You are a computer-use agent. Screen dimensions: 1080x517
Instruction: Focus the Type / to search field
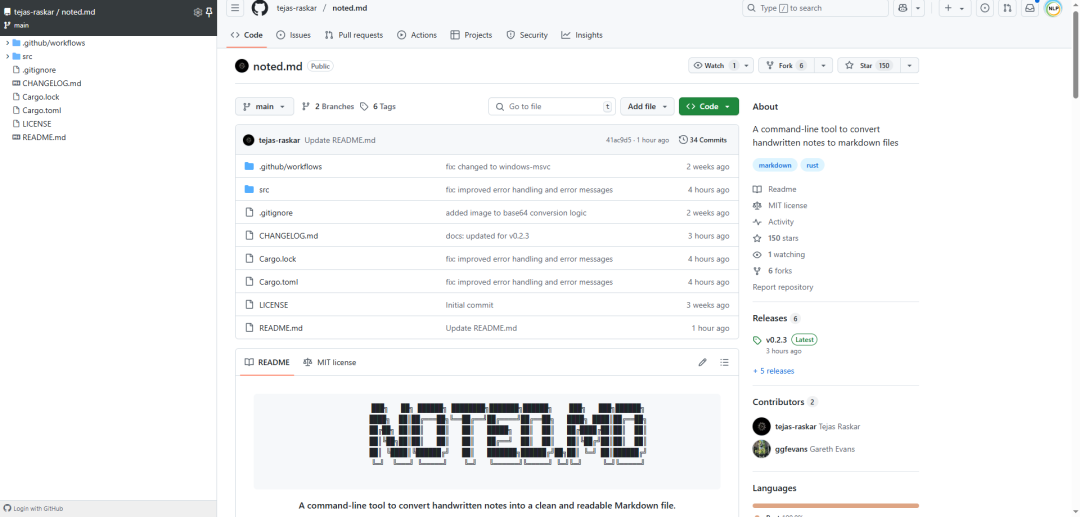pos(816,8)
